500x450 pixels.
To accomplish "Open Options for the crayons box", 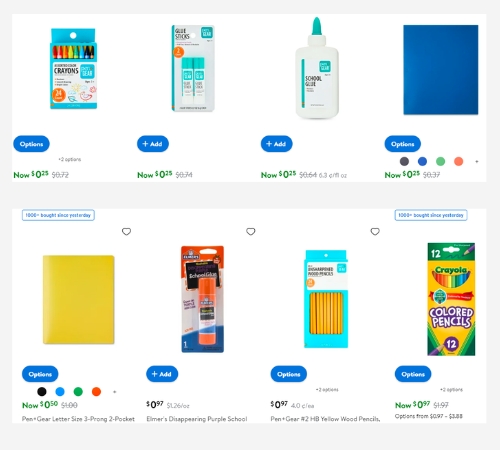I will pyautogui.click(x=31, y=144).
